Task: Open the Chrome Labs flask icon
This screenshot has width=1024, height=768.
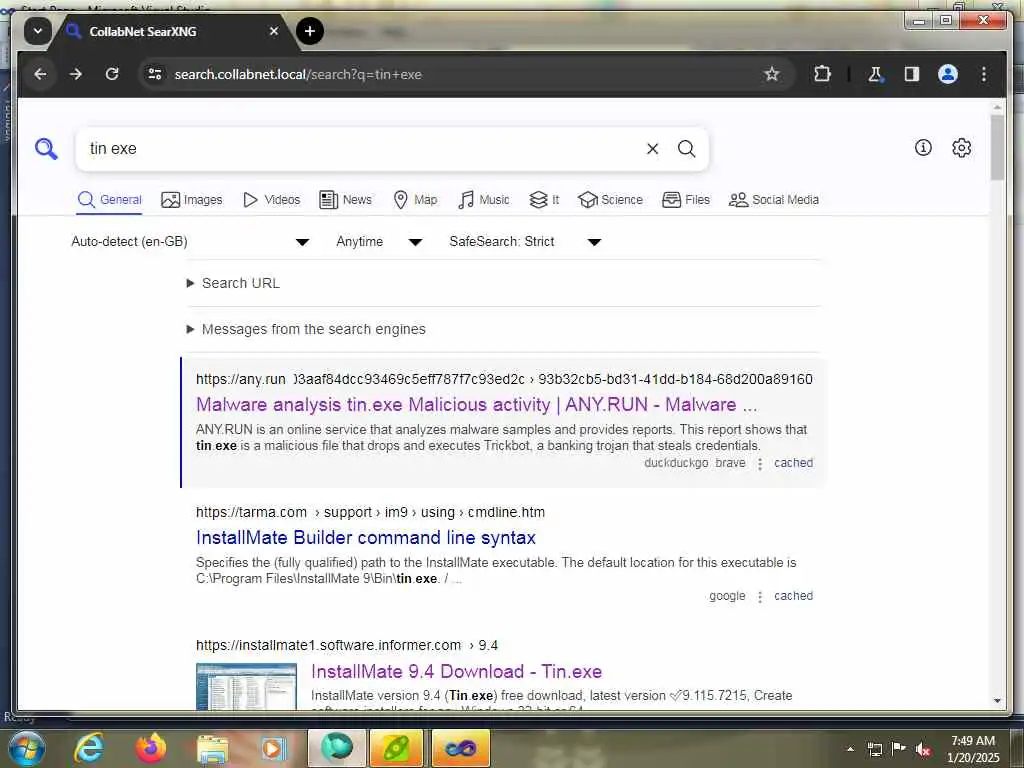Action: coord(876,74)
